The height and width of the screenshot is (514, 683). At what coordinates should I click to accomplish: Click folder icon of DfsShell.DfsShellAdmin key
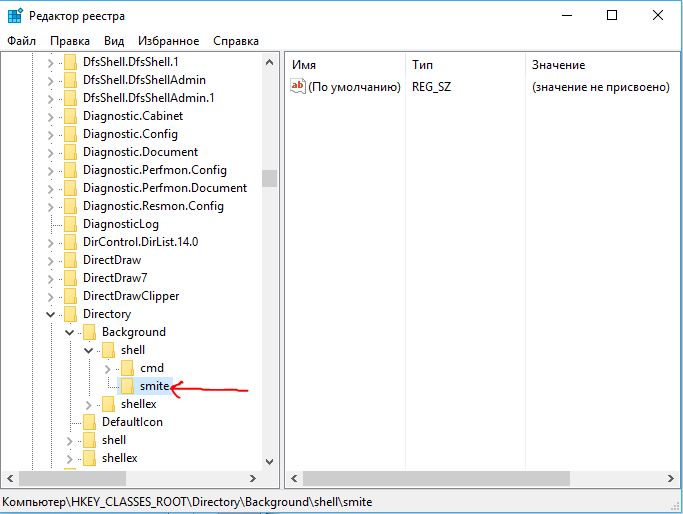coord(71,80)
